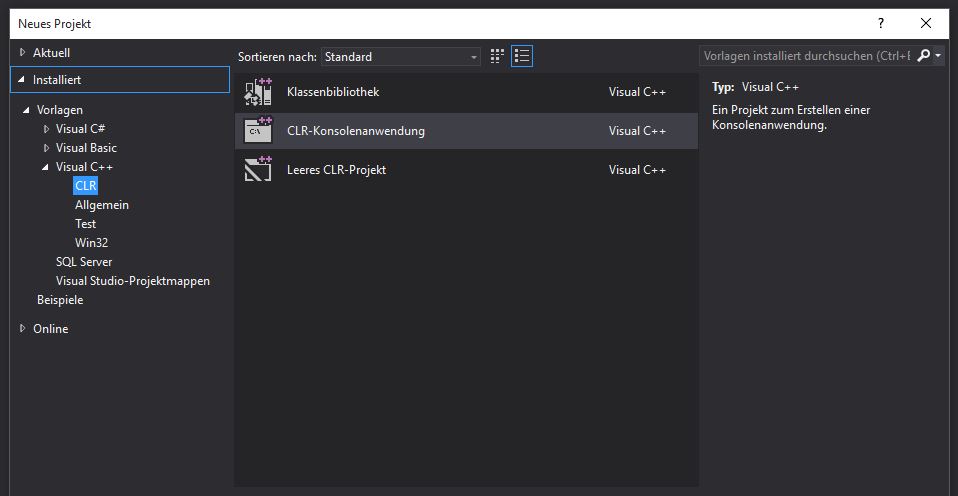Click the Installiert label

[x=57, y=80]
